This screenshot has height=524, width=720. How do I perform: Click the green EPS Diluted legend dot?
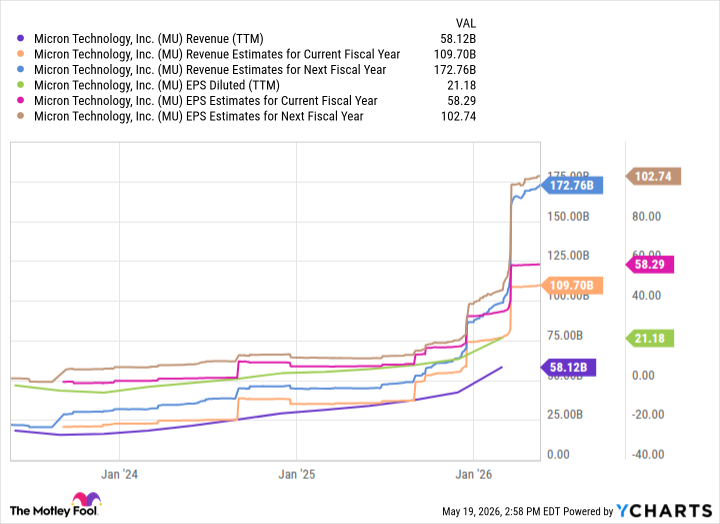point(20,85)
